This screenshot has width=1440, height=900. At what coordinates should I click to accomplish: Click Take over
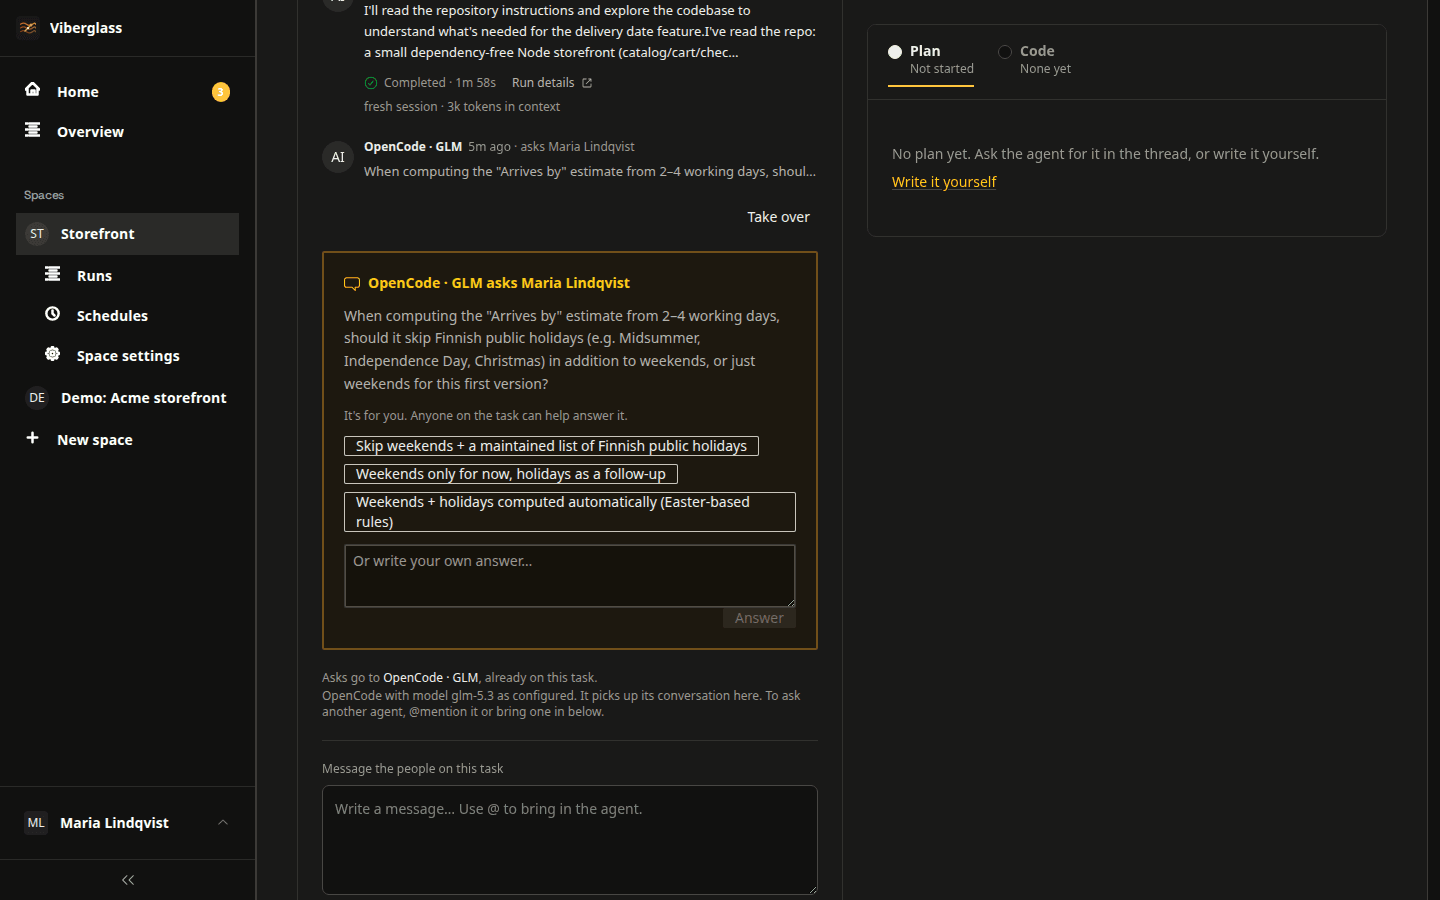[x=778, y=217]
